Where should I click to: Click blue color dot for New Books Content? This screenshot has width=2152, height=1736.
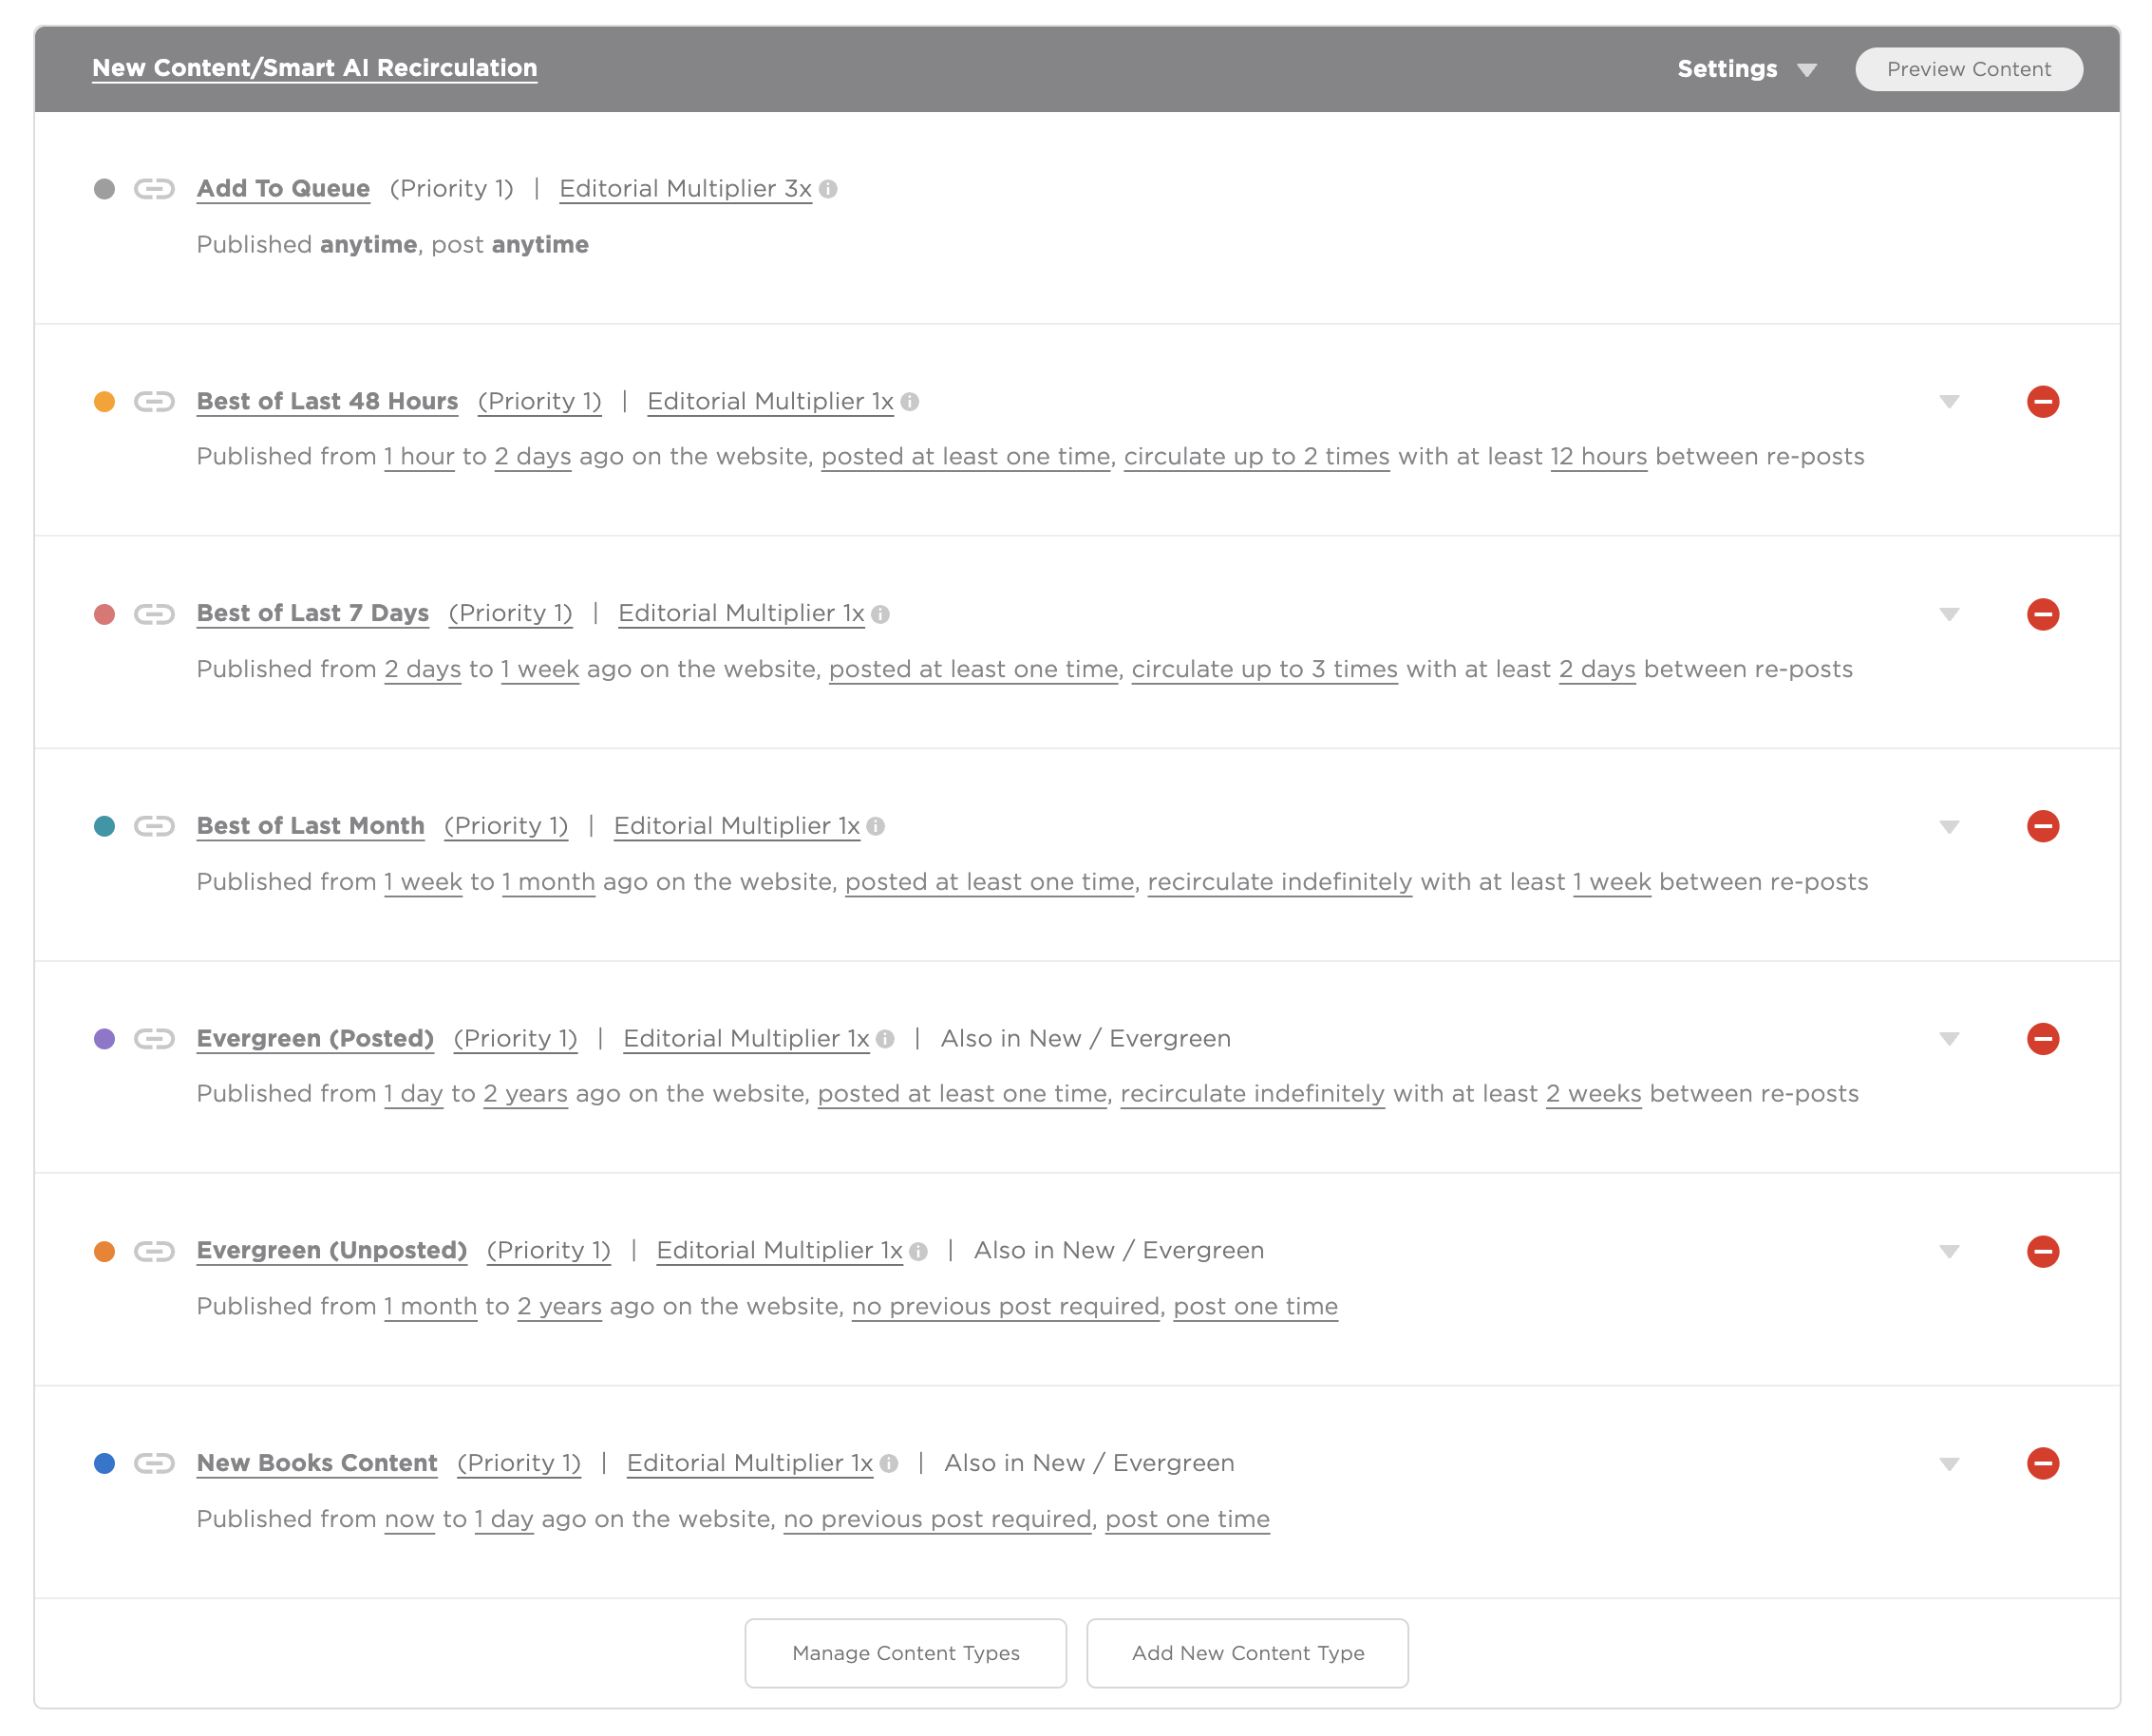point(104,1464)
